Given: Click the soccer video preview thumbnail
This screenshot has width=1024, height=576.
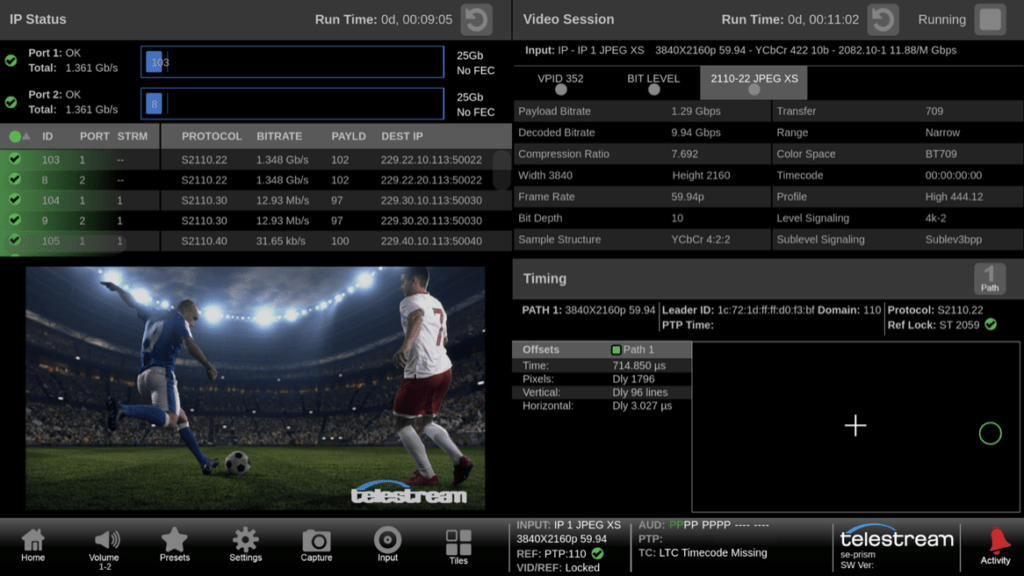Looking at the screenshot, I should [255, 388].
